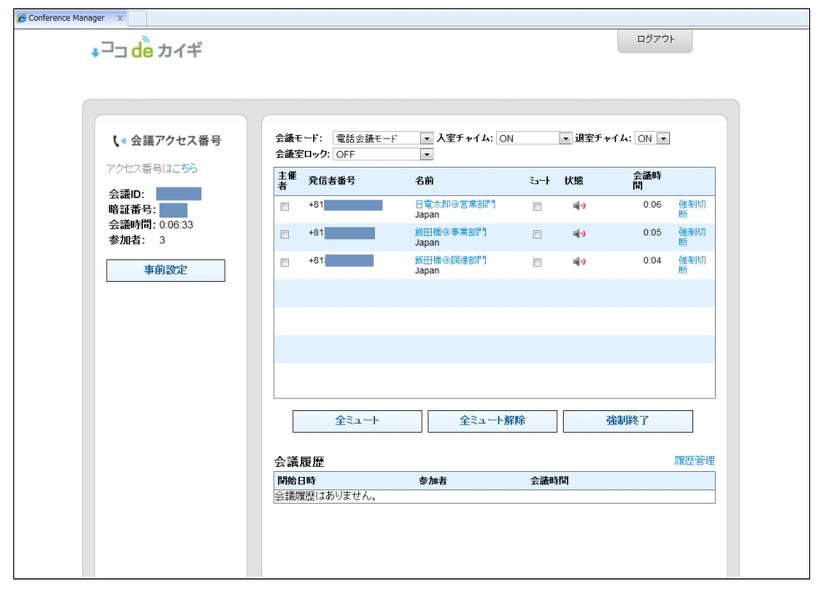
Task: Click the Conference Manager tab favicon
Action: pos(22,18)
